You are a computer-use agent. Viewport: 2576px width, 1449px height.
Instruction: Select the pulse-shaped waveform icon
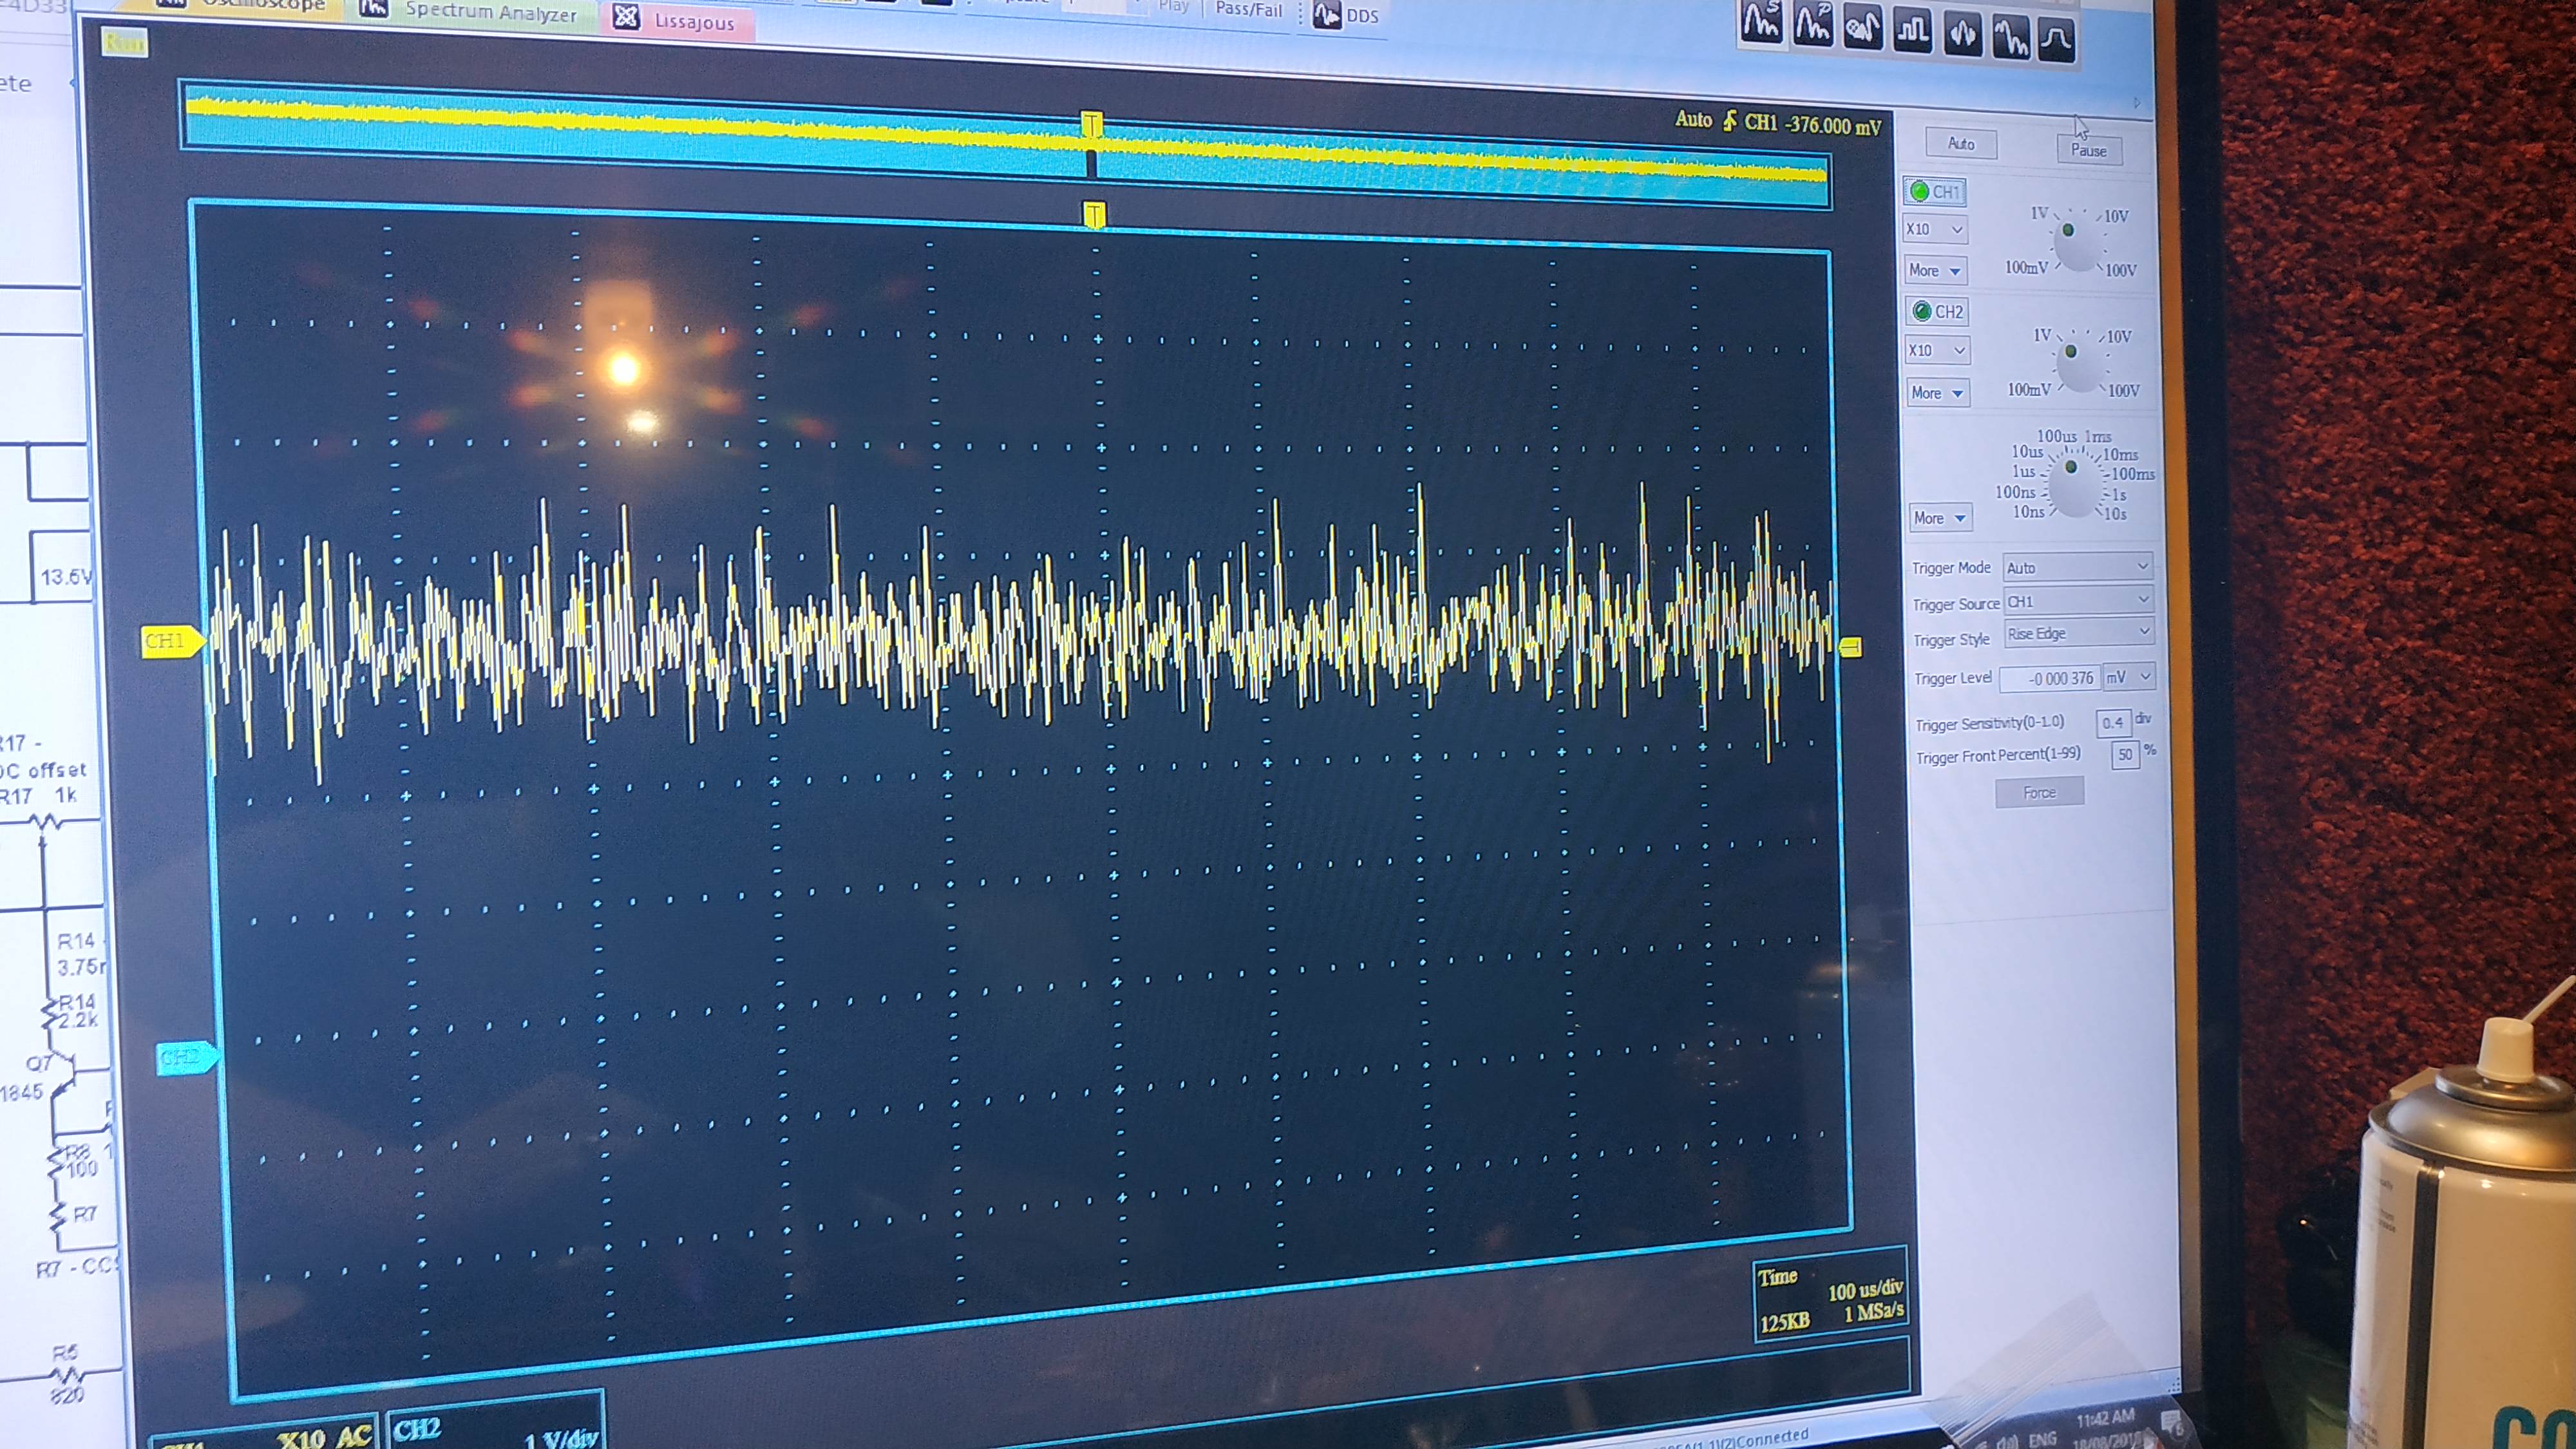pos(2057,41)
